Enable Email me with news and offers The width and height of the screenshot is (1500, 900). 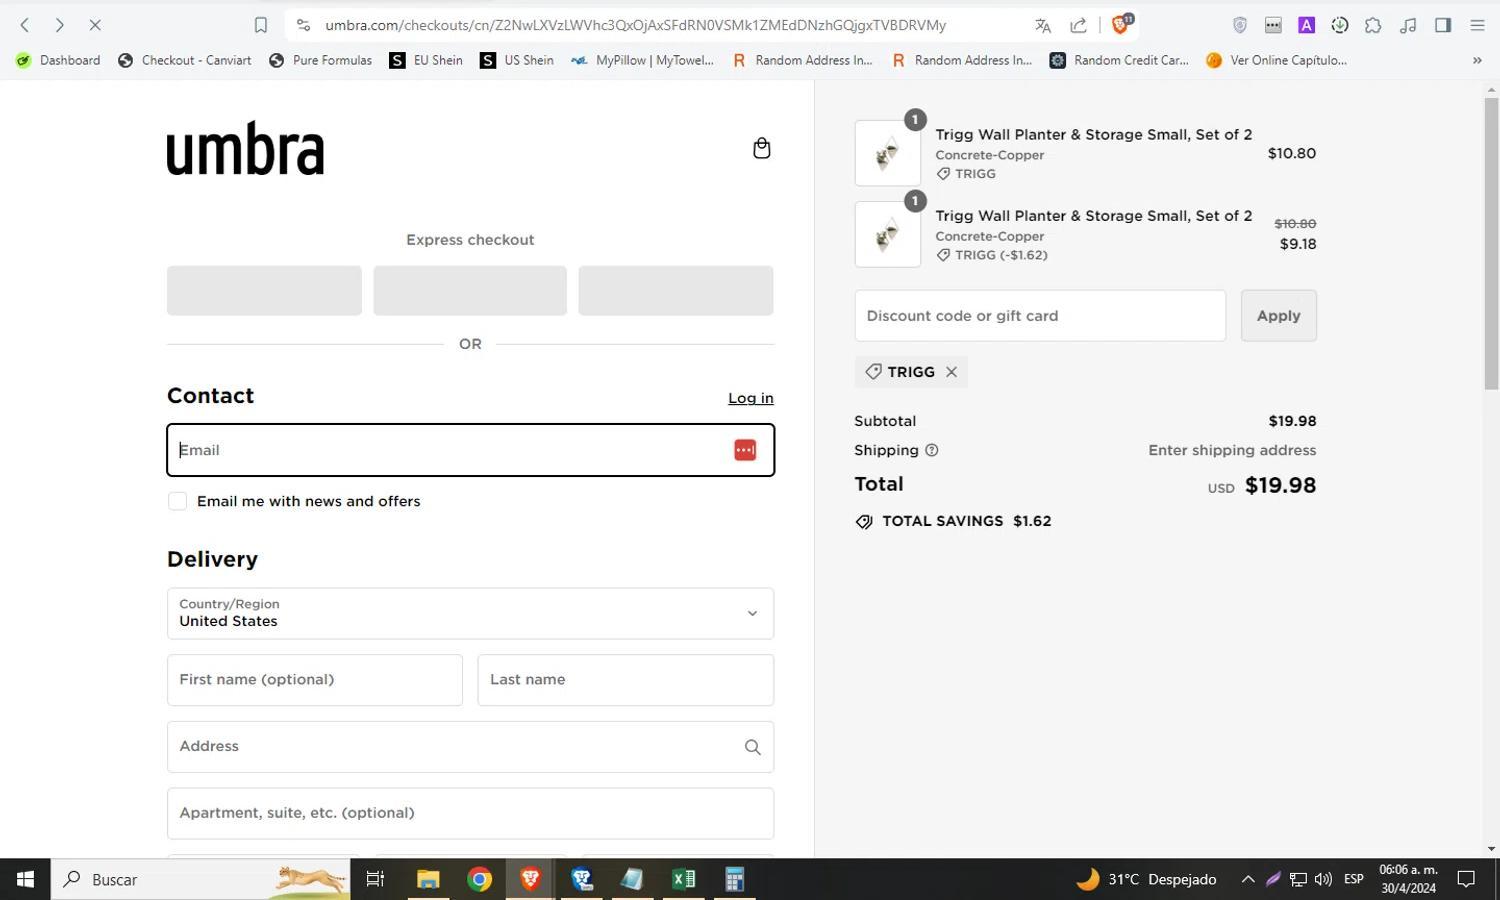(178, 501)
